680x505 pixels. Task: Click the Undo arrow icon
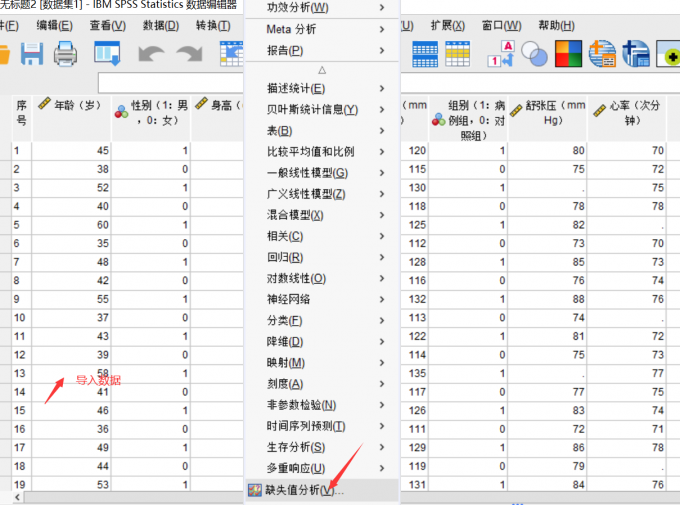pos(151,54)
